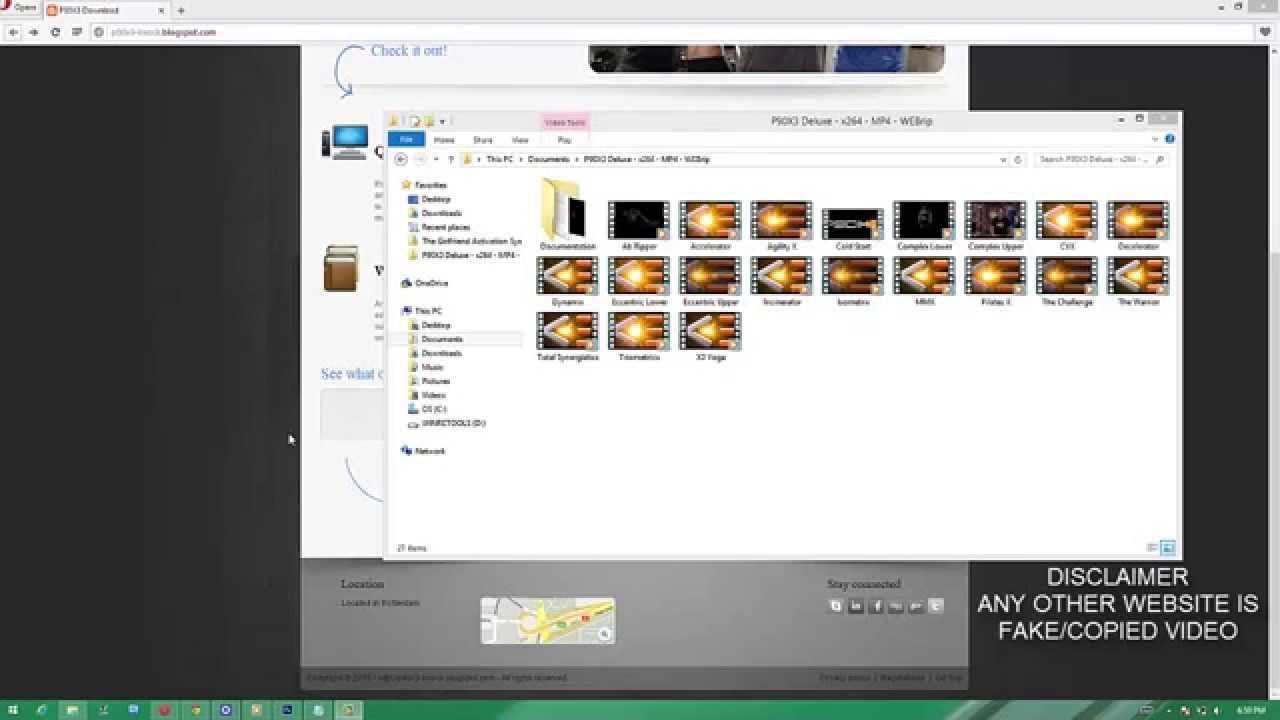Select the Agility X video file
This screenshot has width=1280, height=720.
click(x=781, y=225)
